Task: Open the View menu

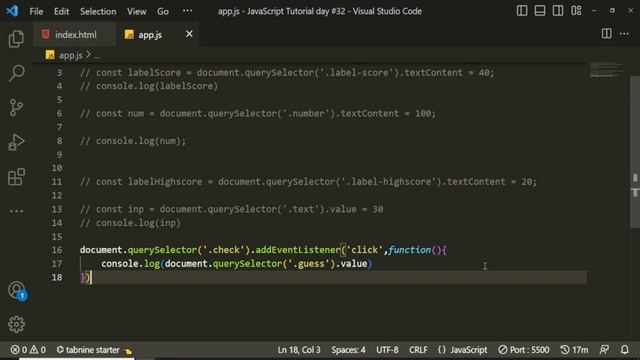Action: click(136, 11)
